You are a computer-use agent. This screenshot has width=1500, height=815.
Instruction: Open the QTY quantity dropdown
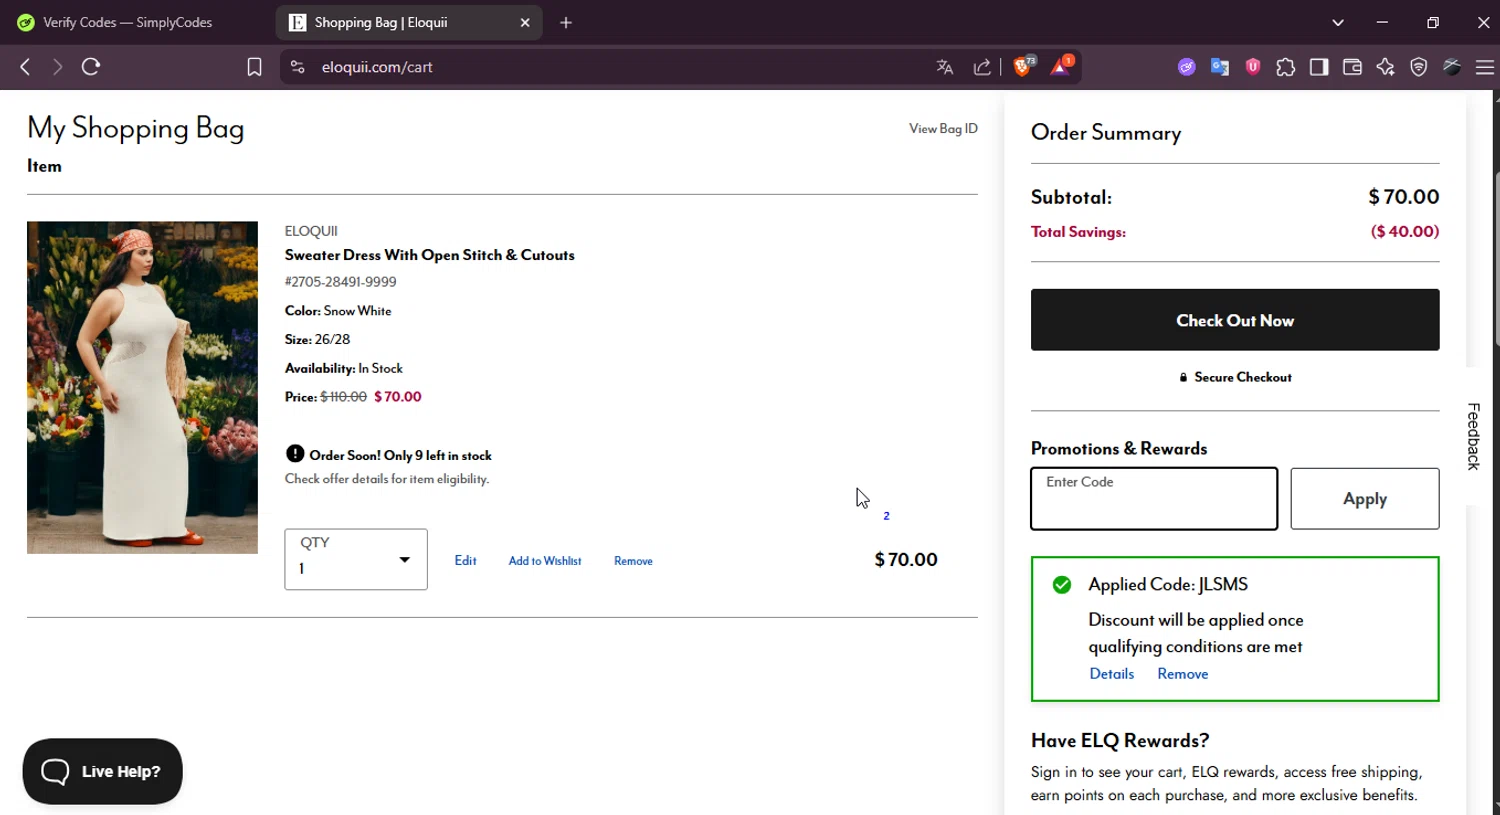pyautogui.click(x=356, y=559)
